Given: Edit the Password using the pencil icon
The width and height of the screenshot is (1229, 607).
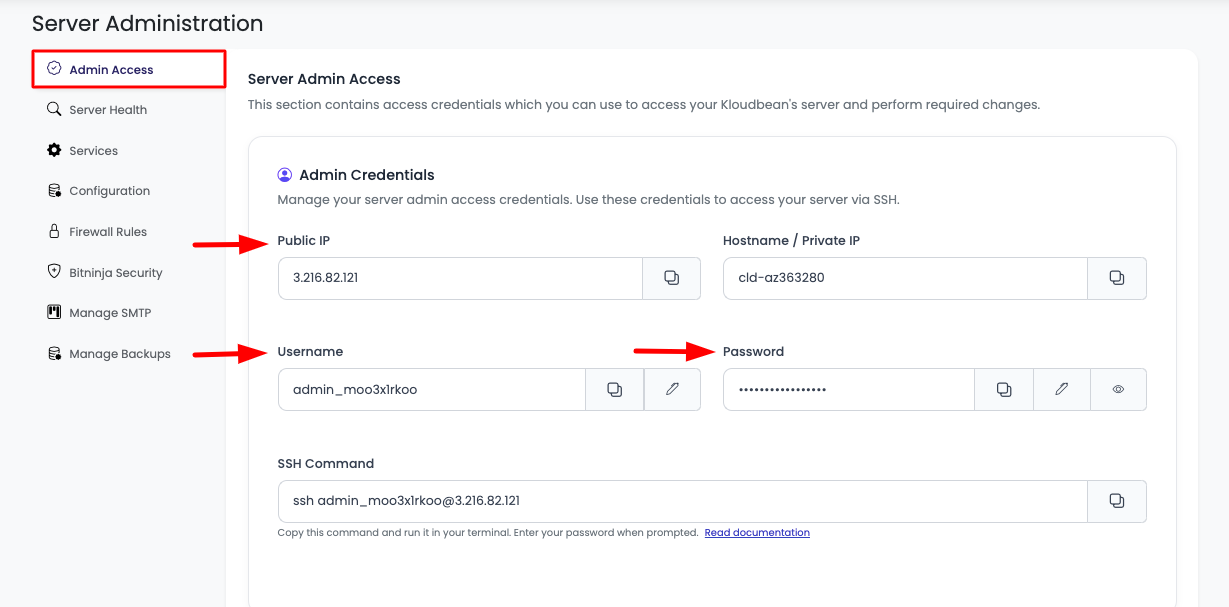Looking at the screenshot, I should 1061,389.
